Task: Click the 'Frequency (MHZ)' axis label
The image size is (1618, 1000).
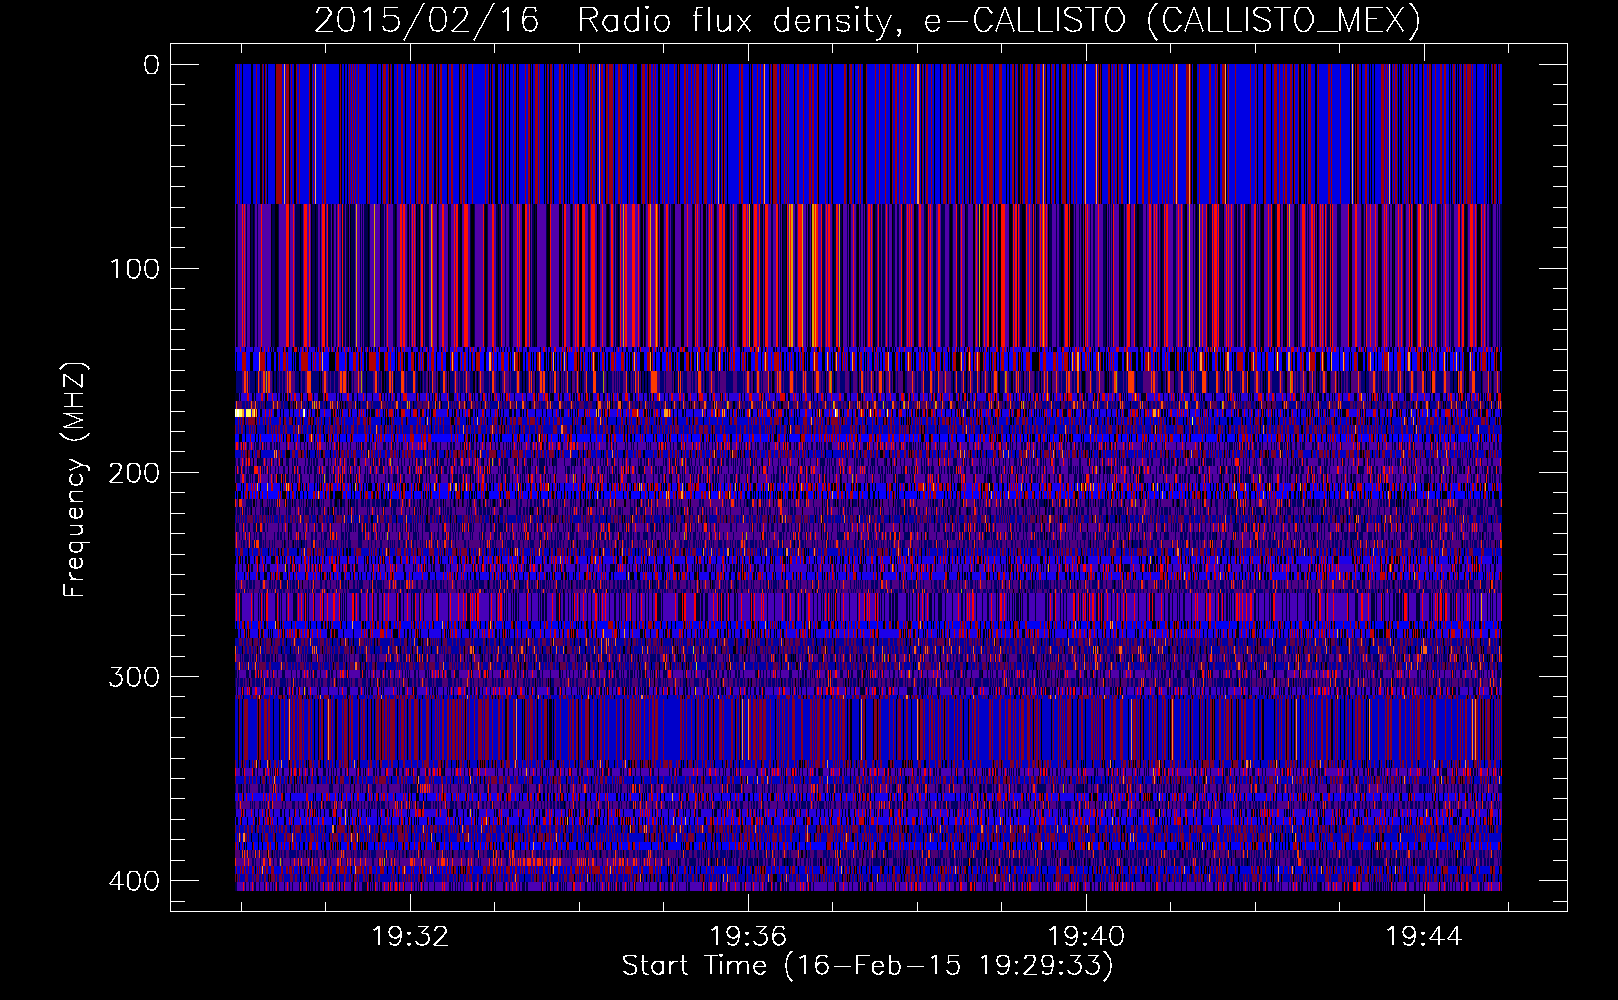Action: (x=75, y=480)
